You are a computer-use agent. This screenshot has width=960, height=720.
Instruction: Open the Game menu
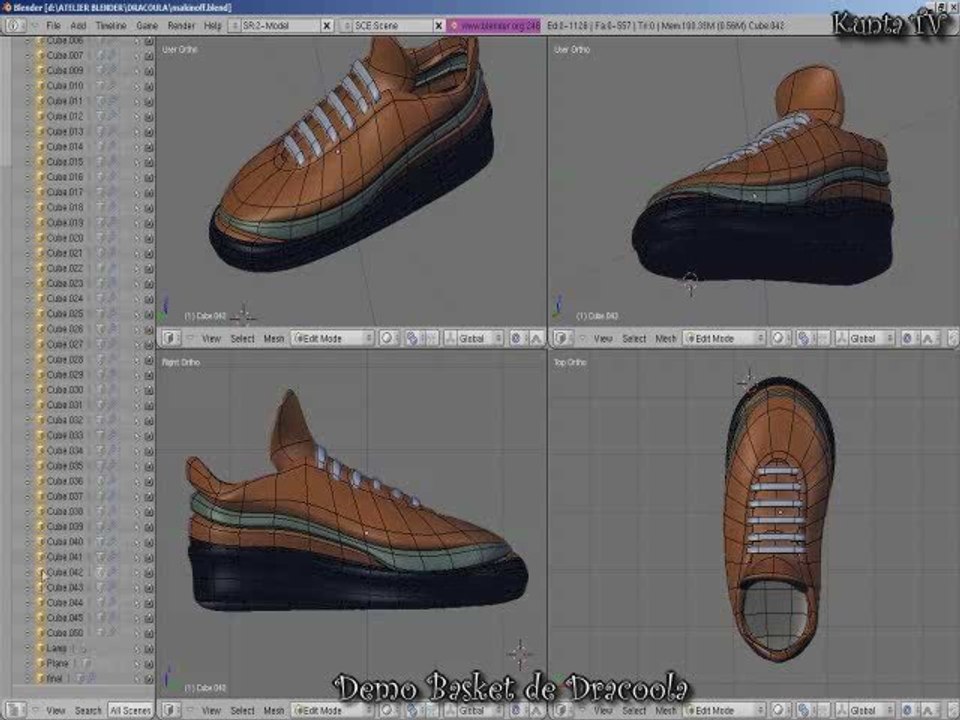147,26
